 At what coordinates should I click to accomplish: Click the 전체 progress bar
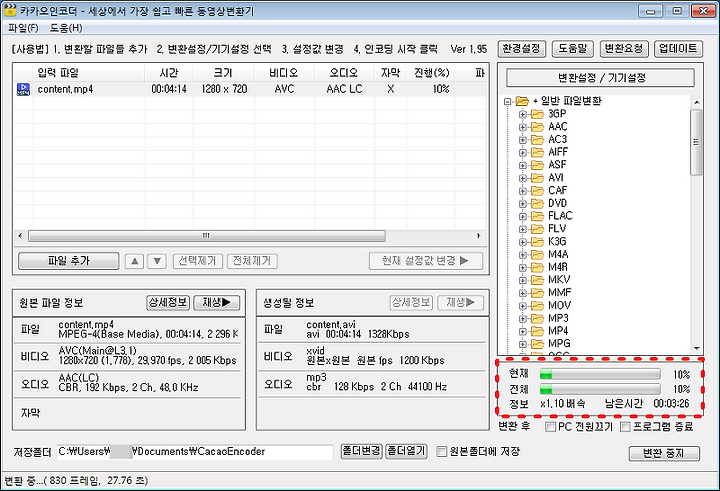(x=600, y=389)
